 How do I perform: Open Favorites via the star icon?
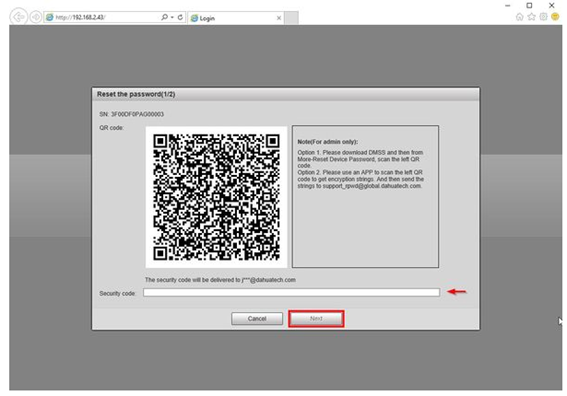click(x=531, y=17)
